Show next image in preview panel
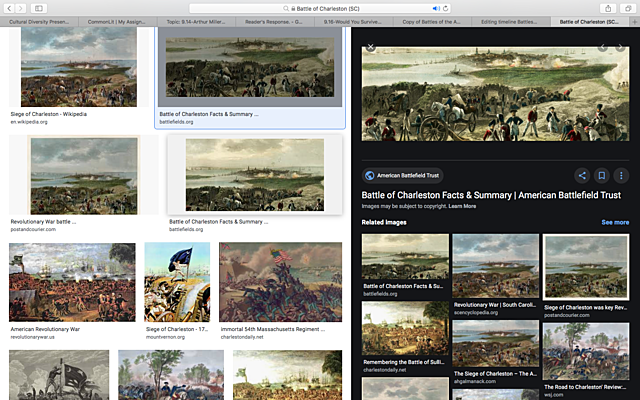 [620, 47]
